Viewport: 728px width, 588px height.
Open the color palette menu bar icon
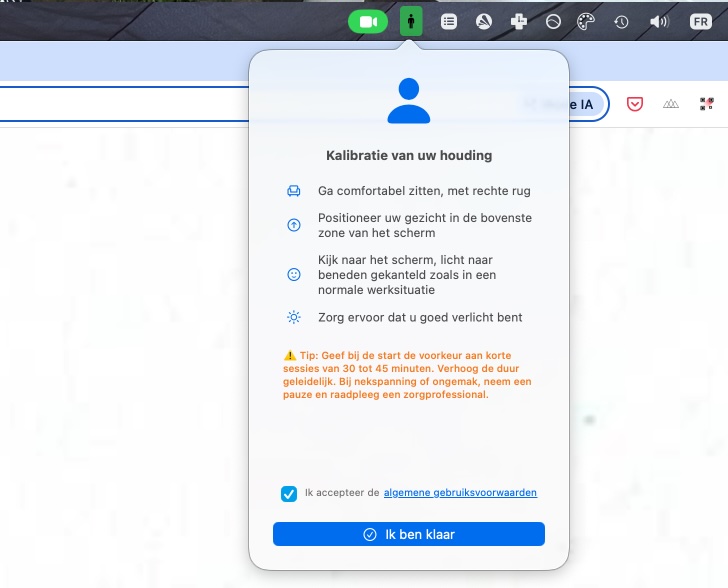(x=586, y=22)
